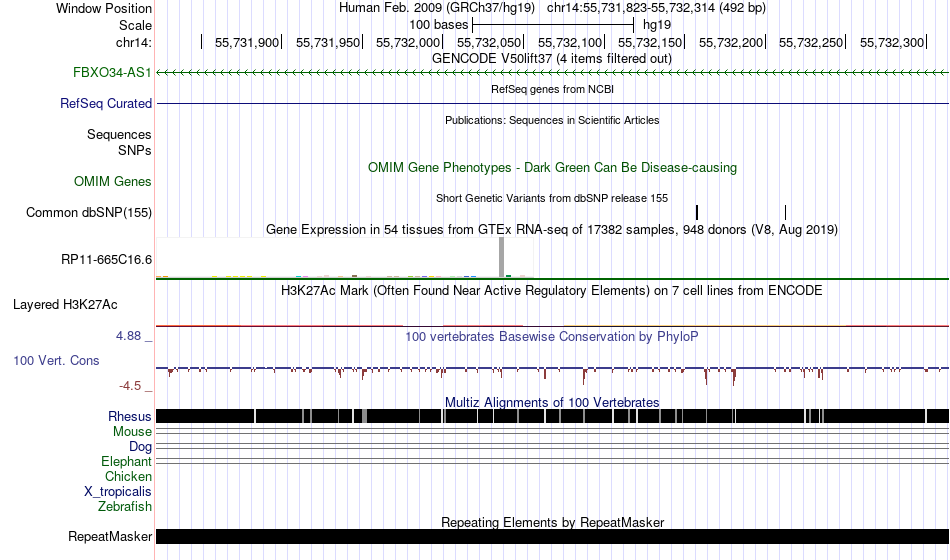Click the 'RefSeq genes from NCBI' title
950x560 pixels.
[553, 89]
